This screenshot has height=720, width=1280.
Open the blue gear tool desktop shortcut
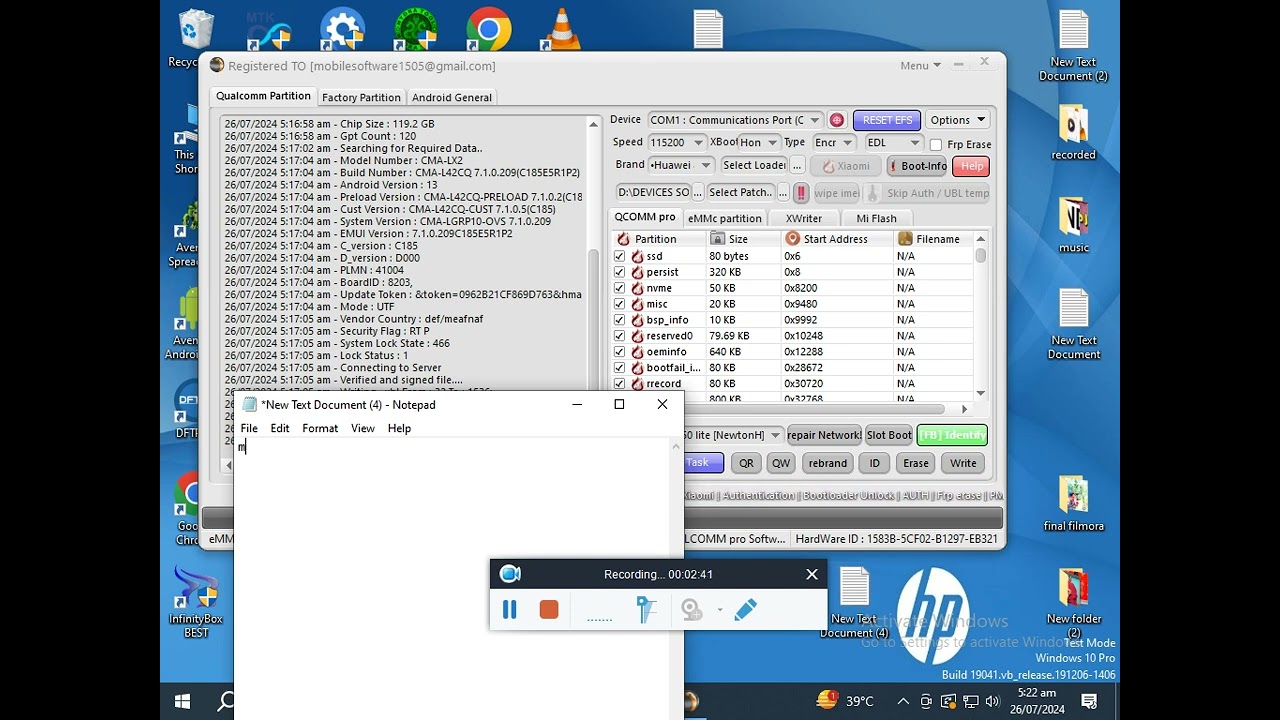coord(342,30)
